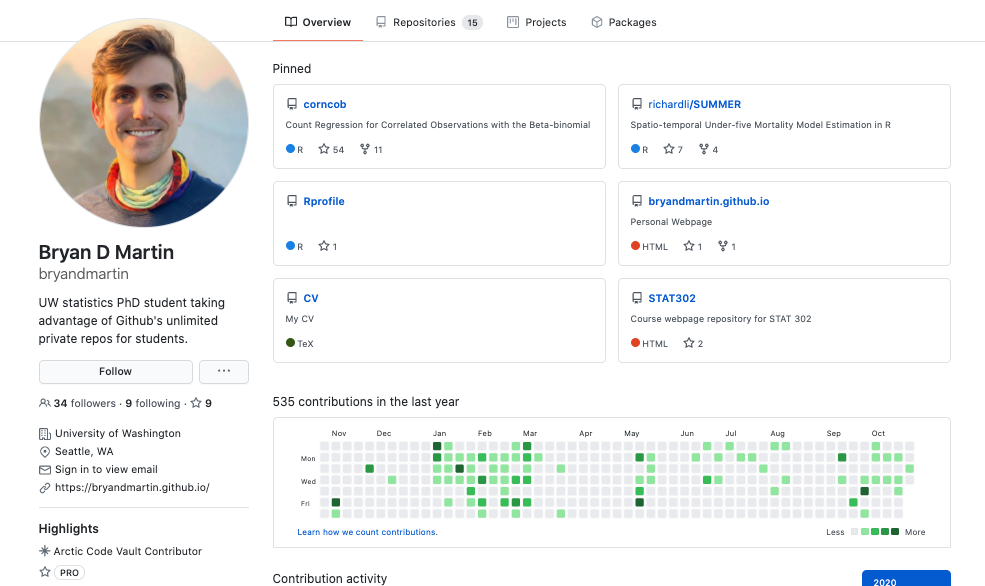Click the red HTML language dot on STAT302
This screenshot has height=586, width=985.
point(635,342)
